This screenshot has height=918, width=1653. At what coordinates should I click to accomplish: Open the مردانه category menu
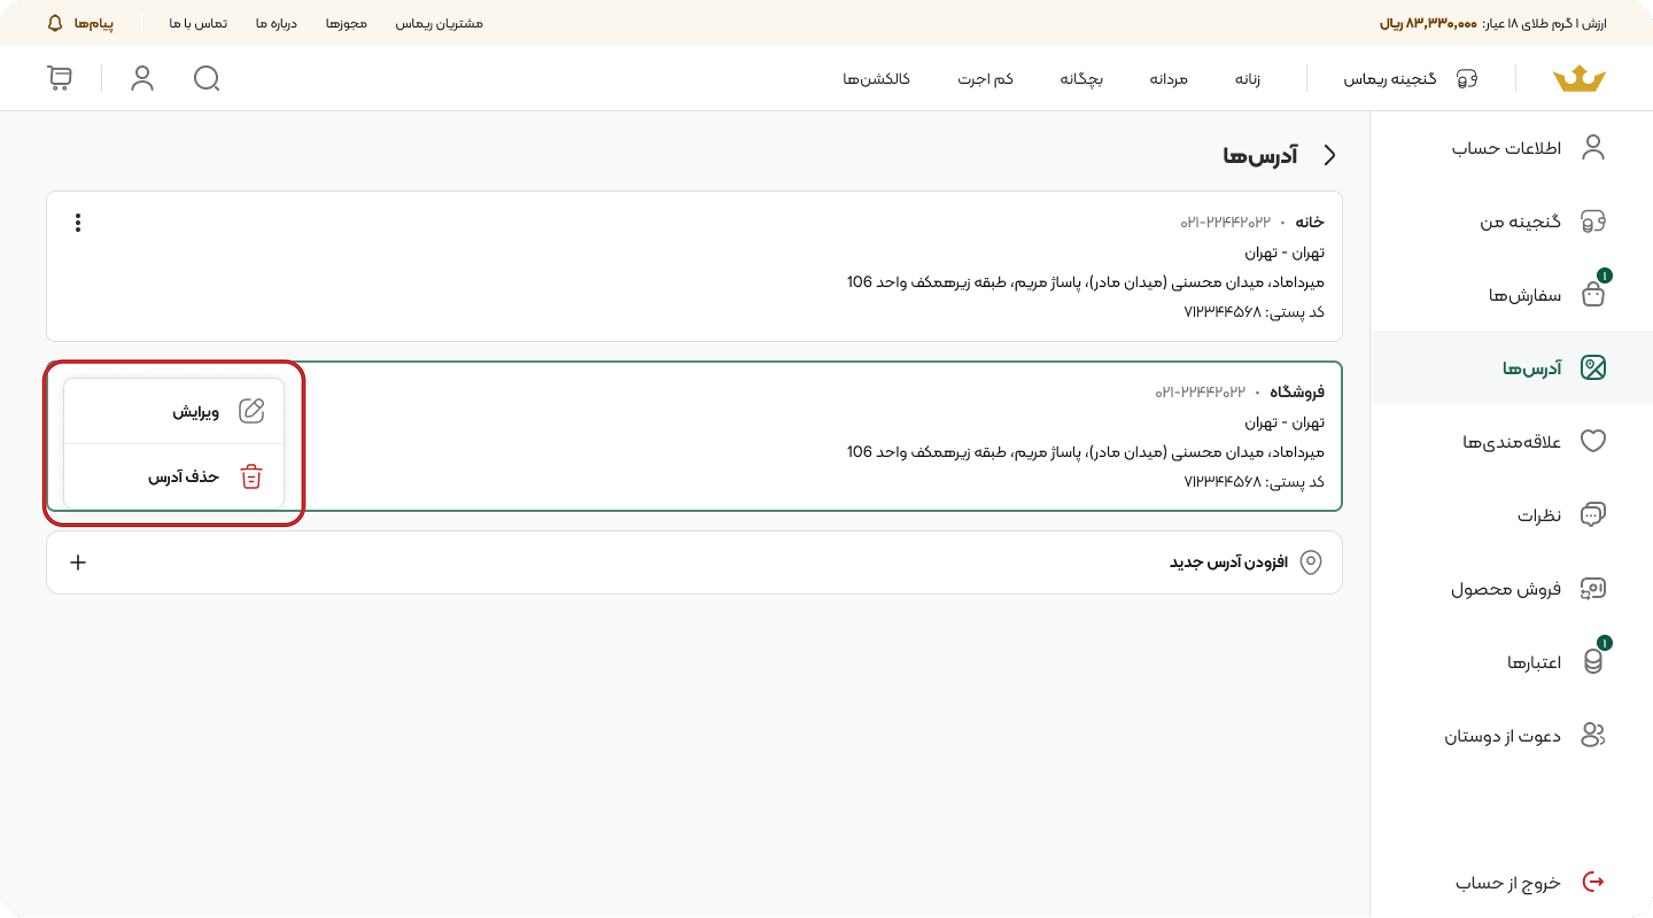click(x=1168, y=79)
